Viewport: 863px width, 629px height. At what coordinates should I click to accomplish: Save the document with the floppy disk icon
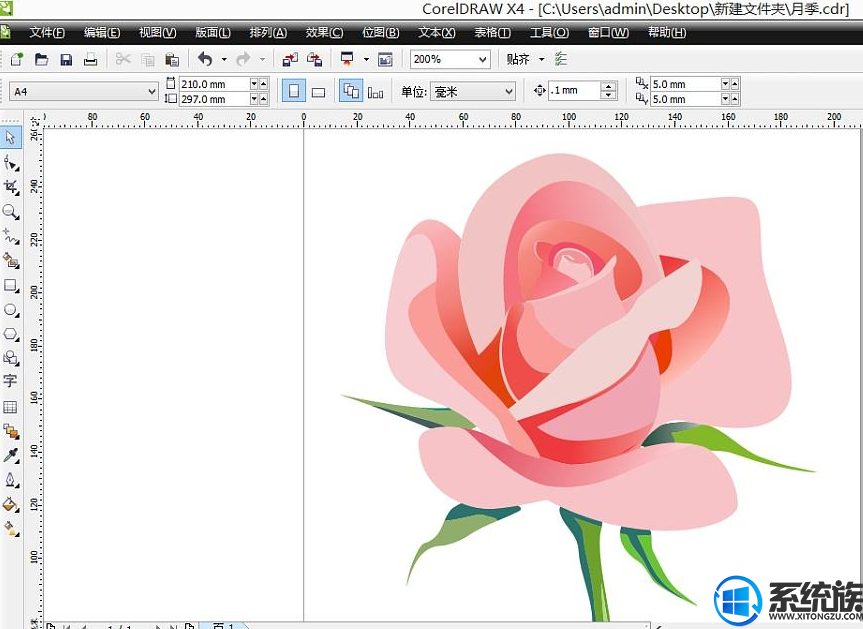click(x=66, y=59)
